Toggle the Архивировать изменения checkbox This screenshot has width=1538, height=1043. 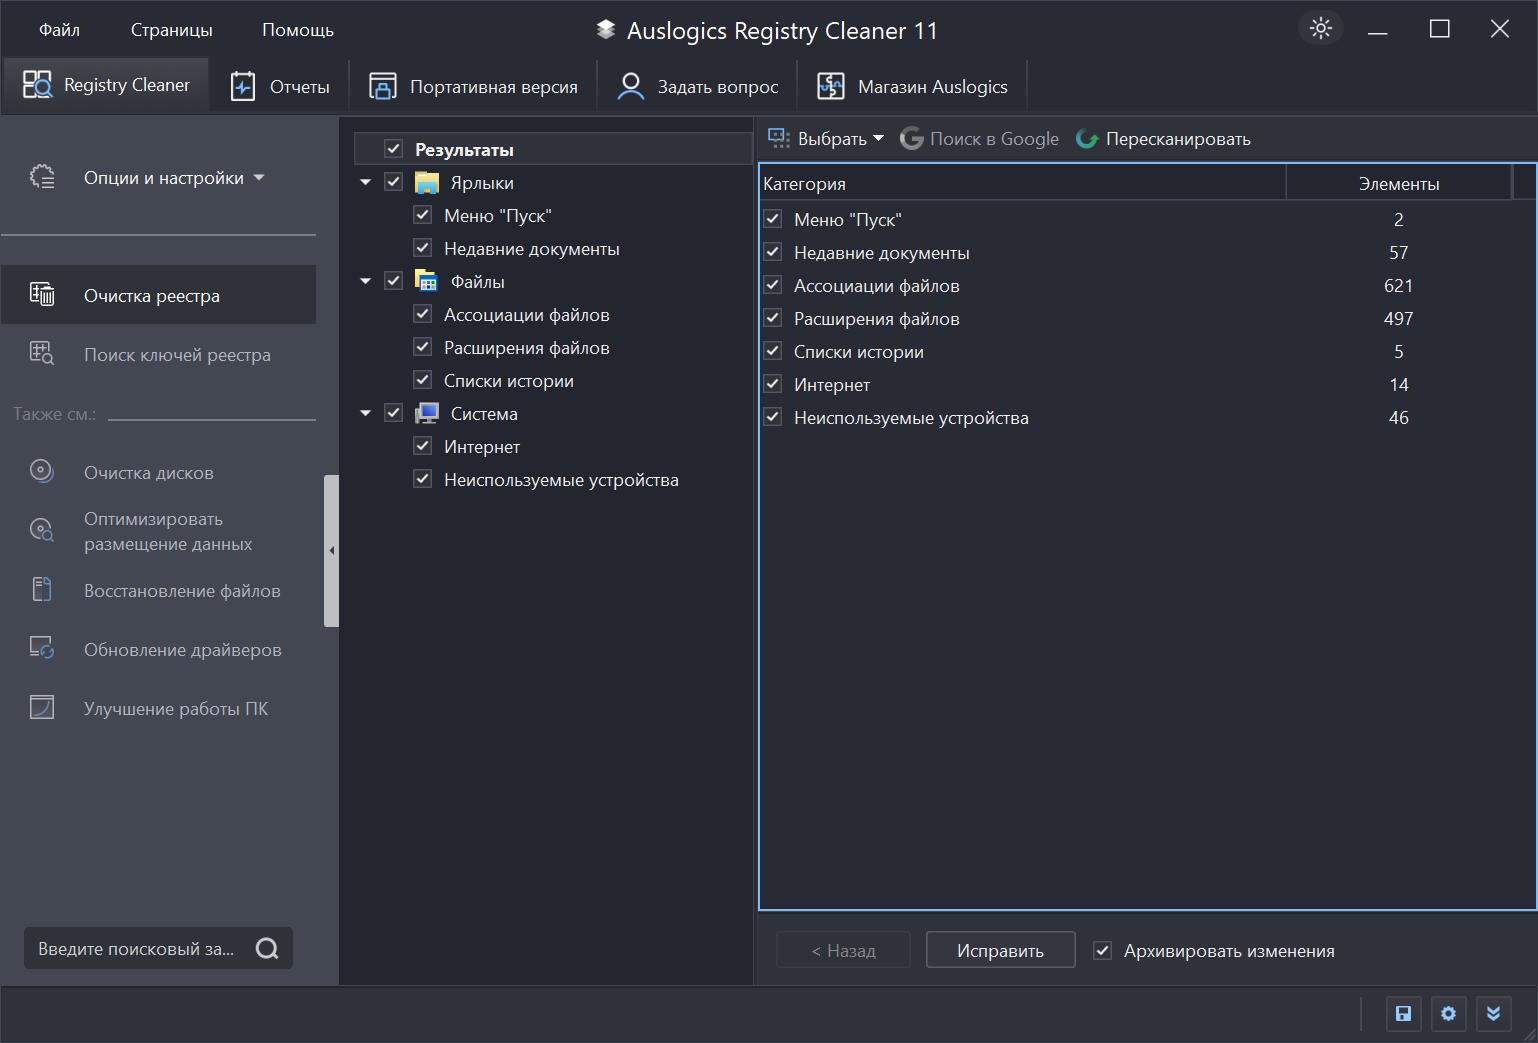click(1103, 951)
